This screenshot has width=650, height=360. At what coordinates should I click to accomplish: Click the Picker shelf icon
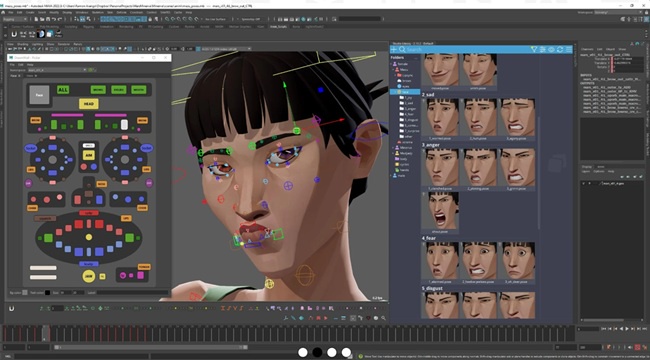[x=58, y=34]
